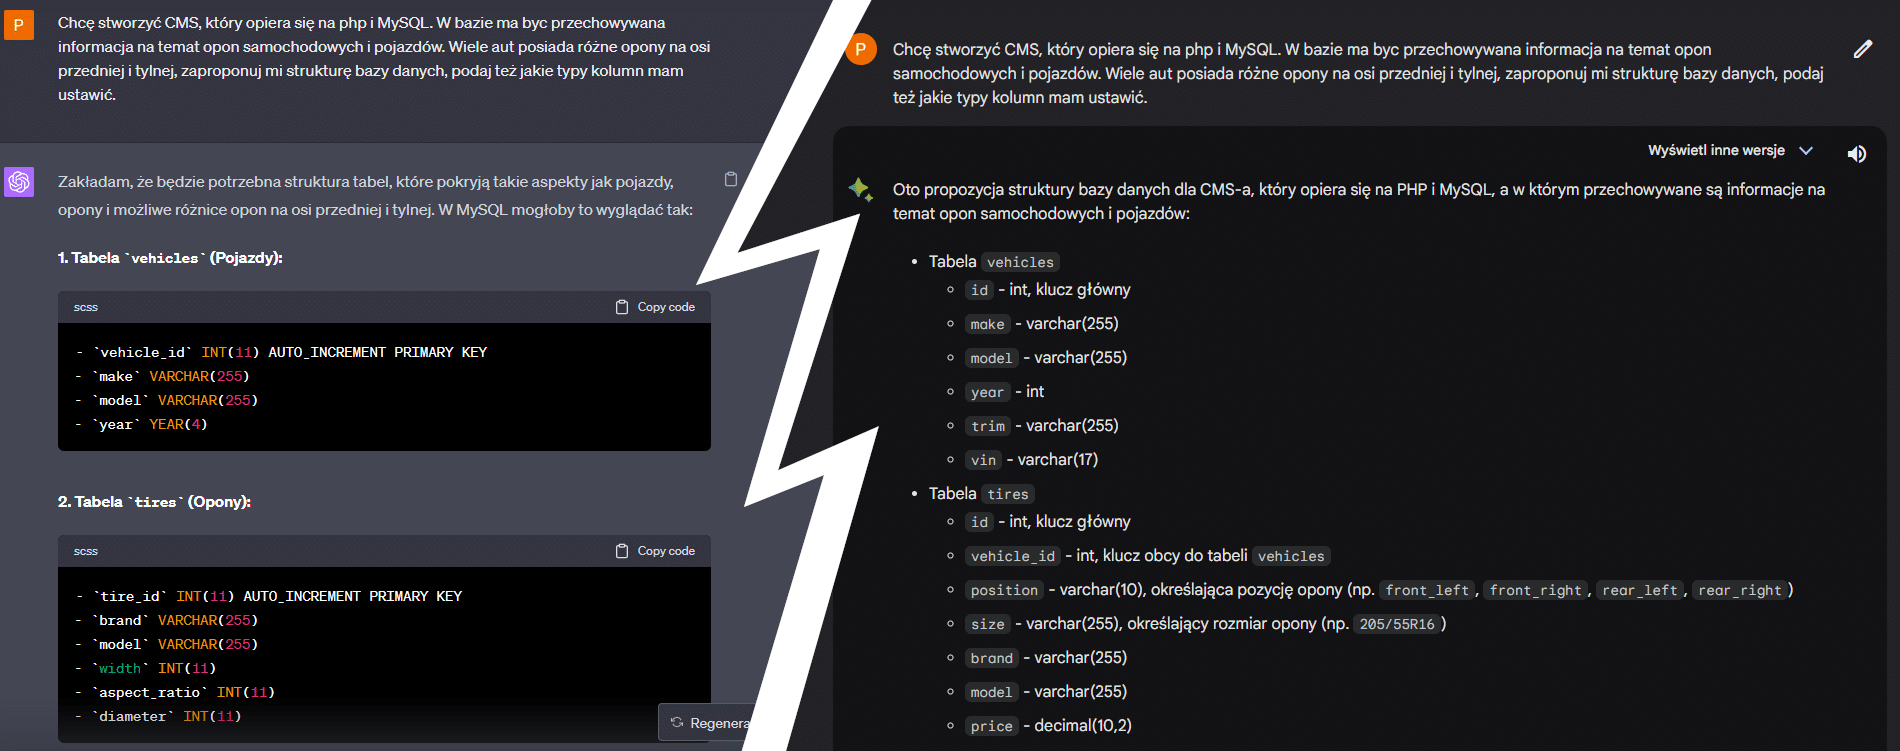Click the edit pencil icon on Bard prompt
This screenshot has height=751, width=1900.
[1862, 49]
